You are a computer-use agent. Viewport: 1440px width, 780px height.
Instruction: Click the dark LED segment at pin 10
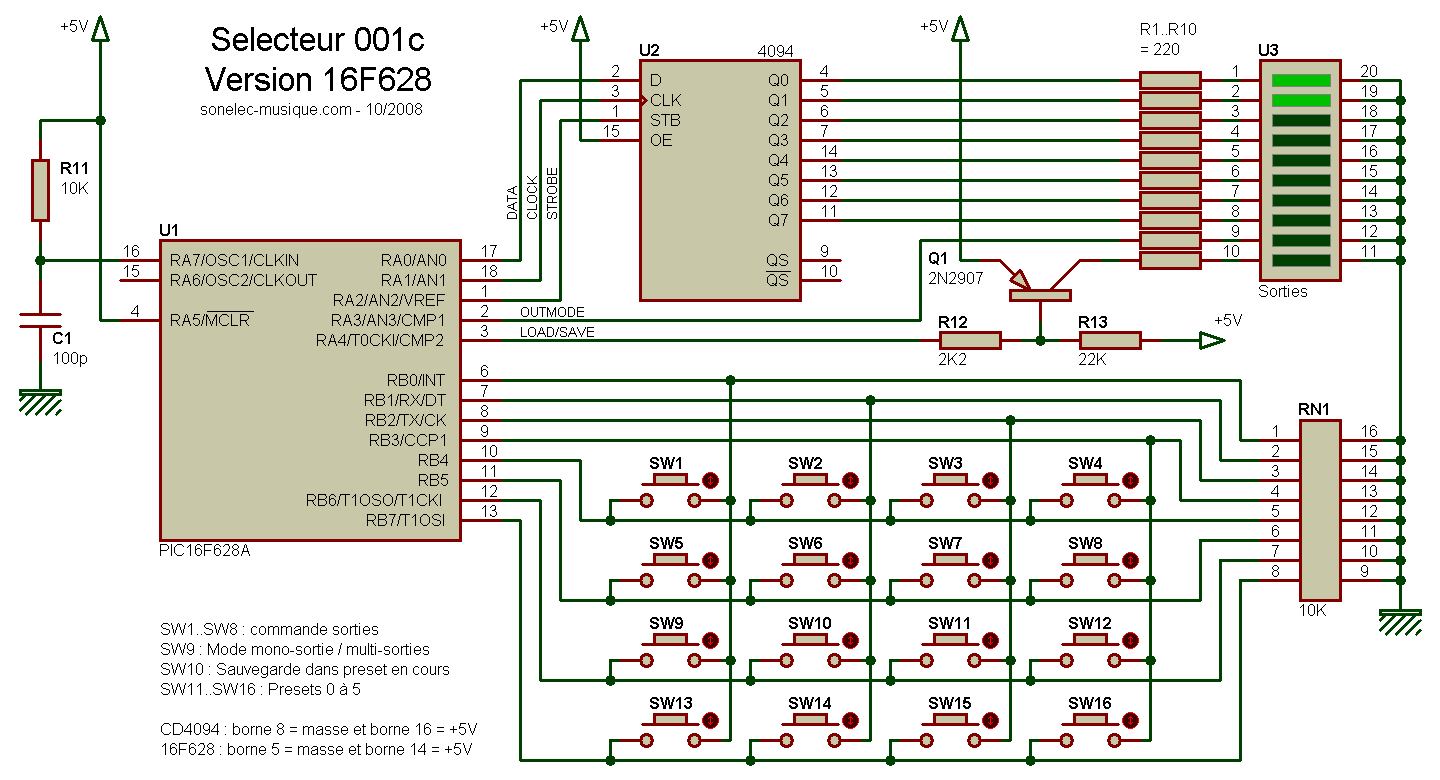[x=1300, y=260]
